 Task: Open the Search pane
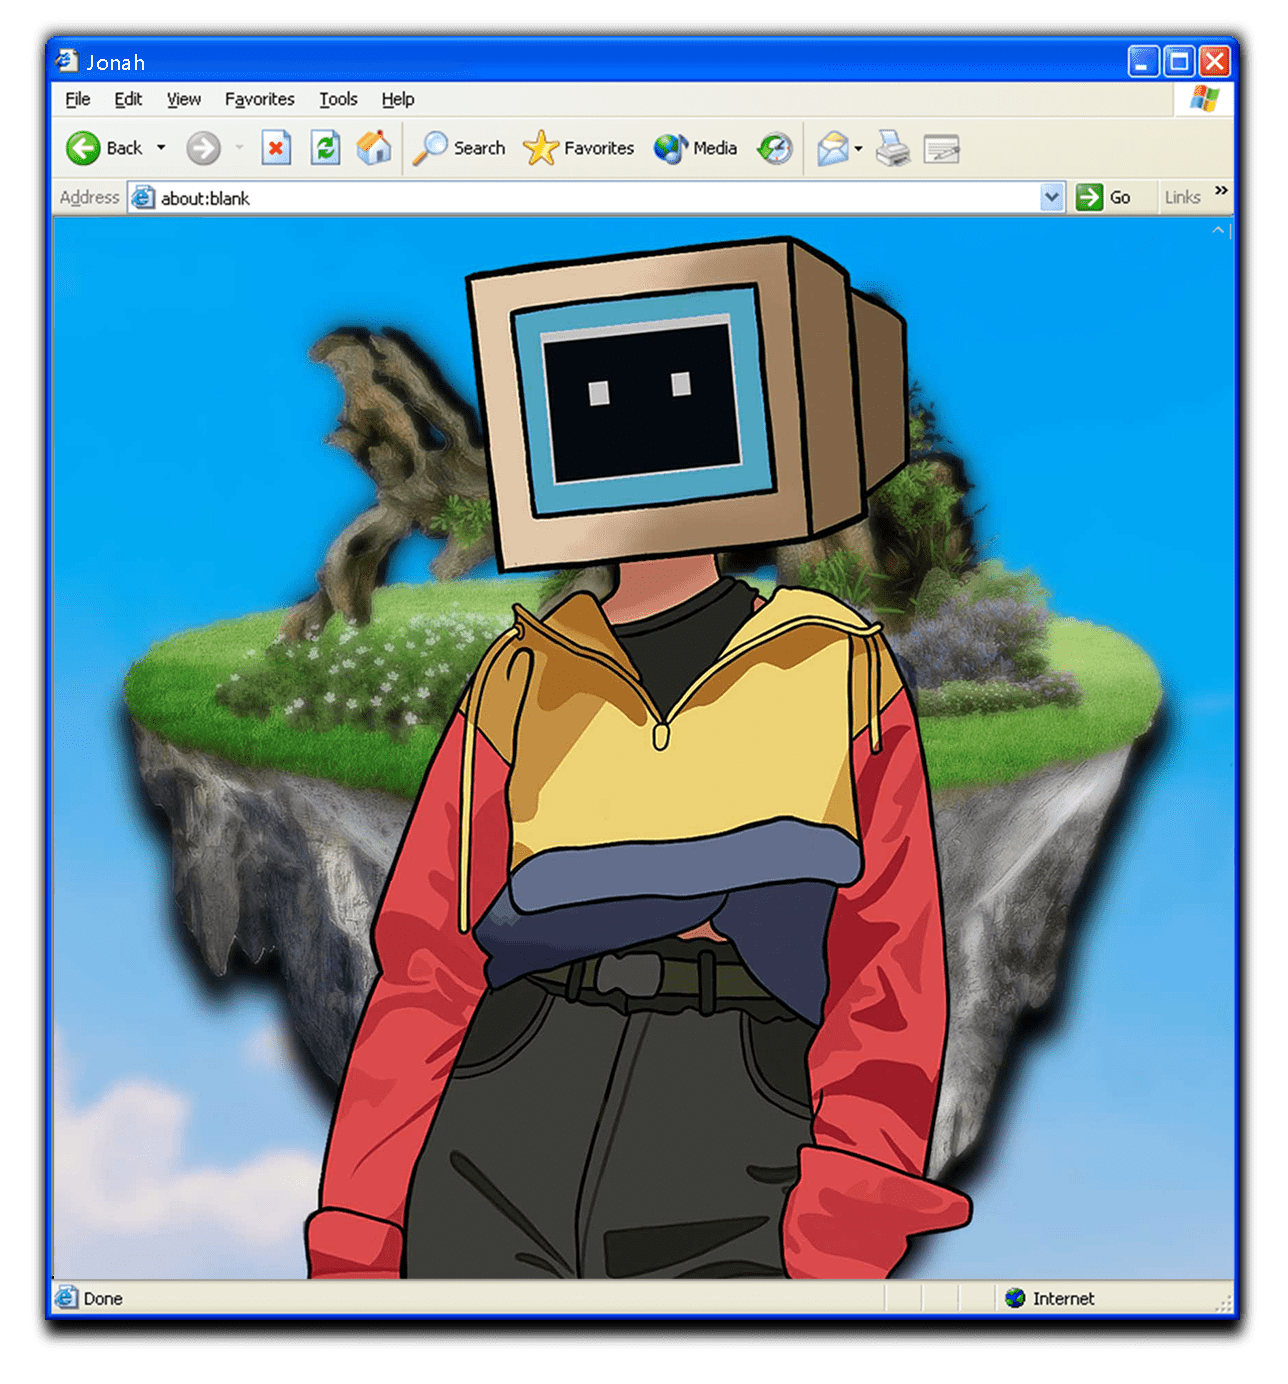click(459, 148)
